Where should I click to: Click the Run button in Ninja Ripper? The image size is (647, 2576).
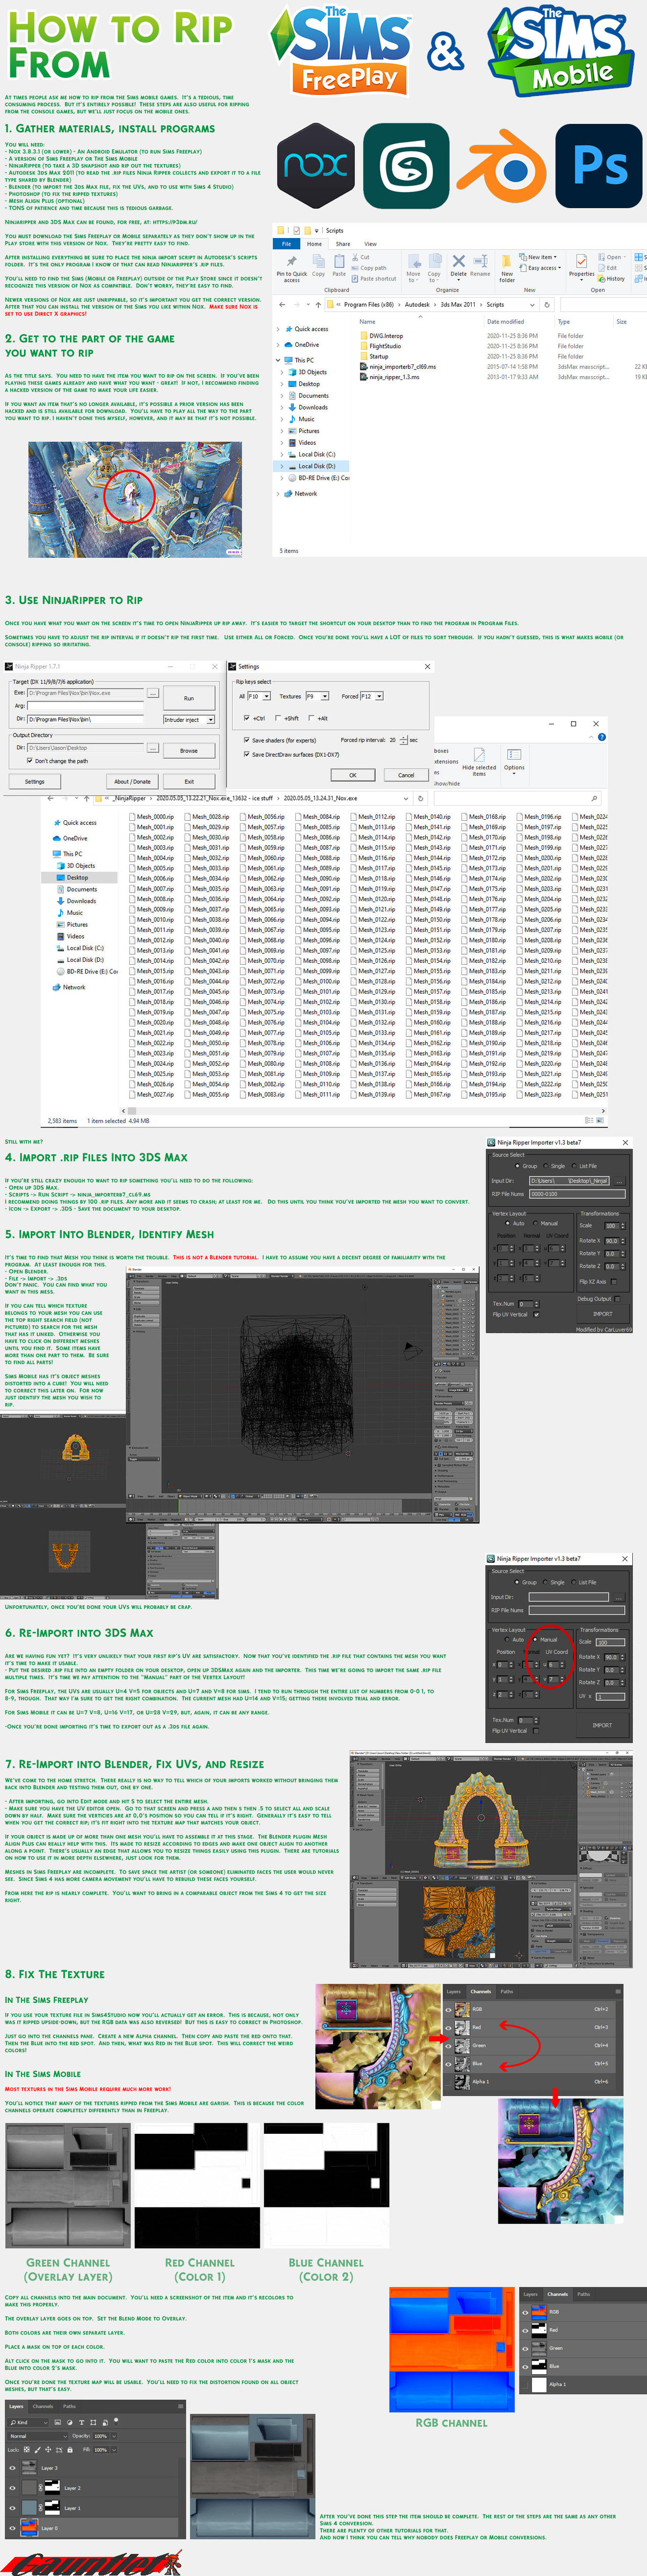click(189, 698)
